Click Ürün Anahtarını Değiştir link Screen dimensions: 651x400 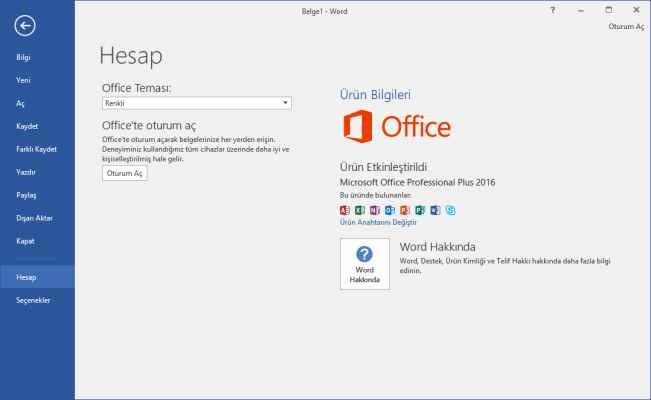(x=378, y=222)
